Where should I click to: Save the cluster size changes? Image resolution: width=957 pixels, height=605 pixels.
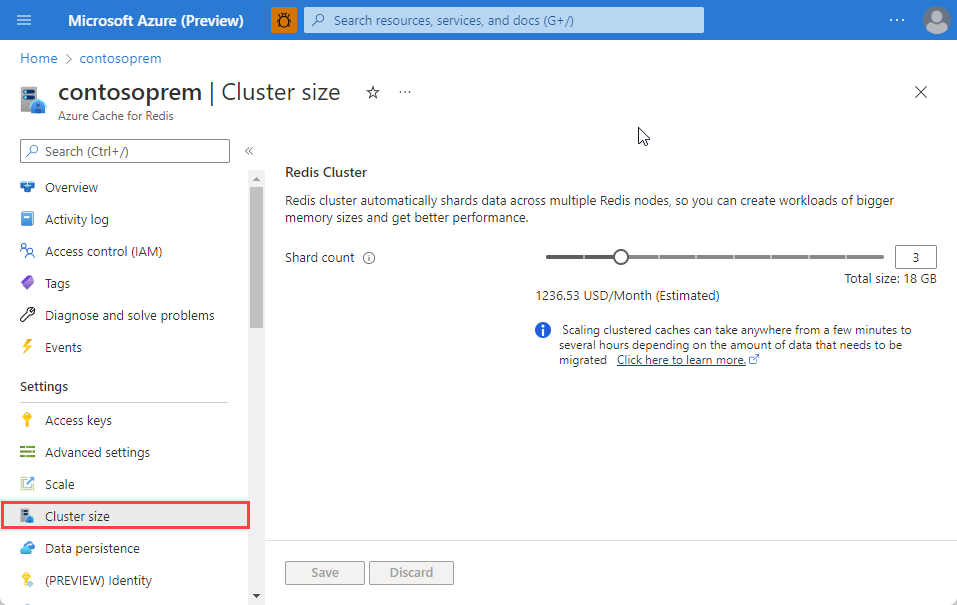click(324, 572)
